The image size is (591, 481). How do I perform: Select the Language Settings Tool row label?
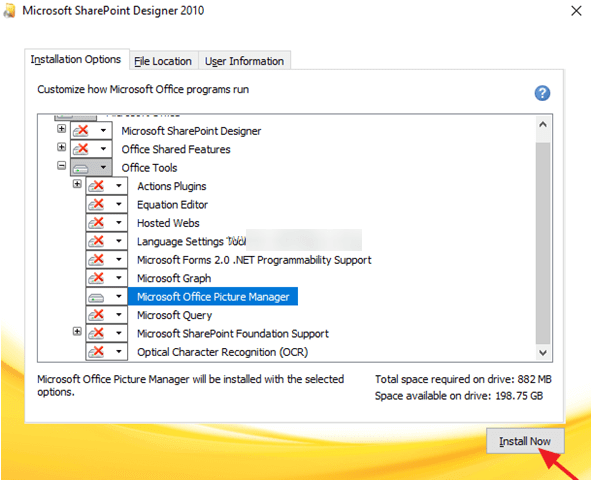coord(191,241)
